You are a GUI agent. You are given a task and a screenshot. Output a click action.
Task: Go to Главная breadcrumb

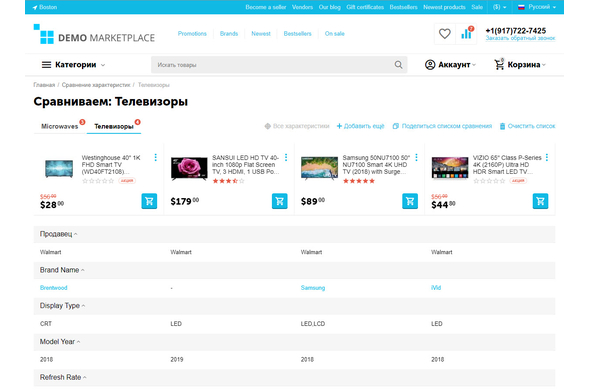click(x=44, y=85)
